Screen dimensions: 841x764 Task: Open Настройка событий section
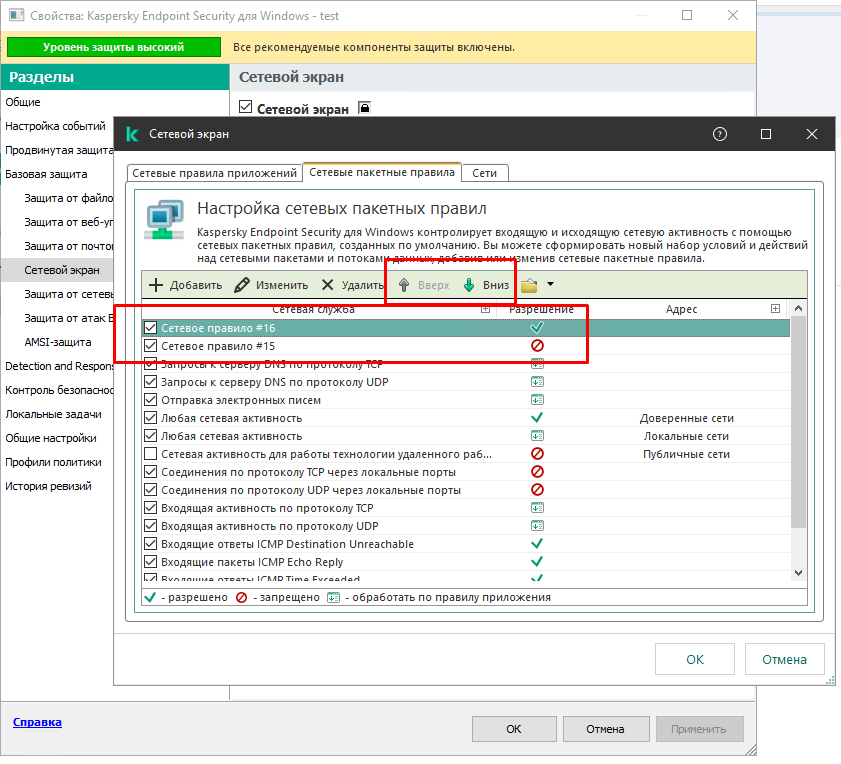[x=55, y=126]
